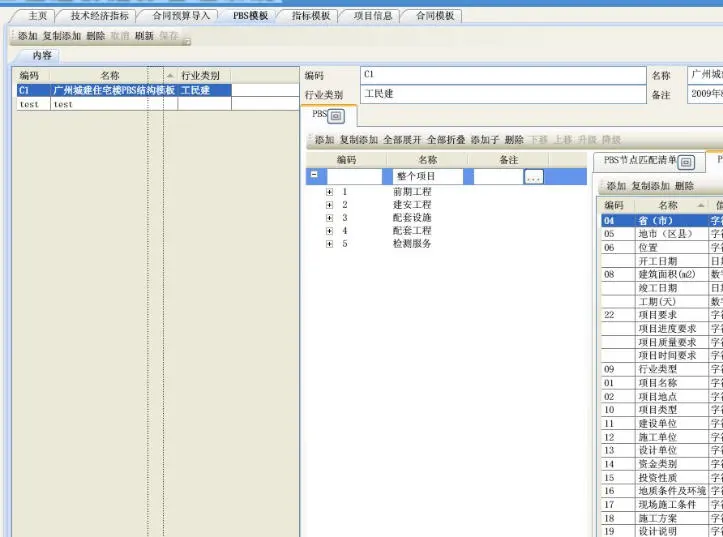Image resolution: width=723 pixels, height=537 pixels.
Task: Click the ellipsis button in 备注 cell
Action: [x=533, y=177]
